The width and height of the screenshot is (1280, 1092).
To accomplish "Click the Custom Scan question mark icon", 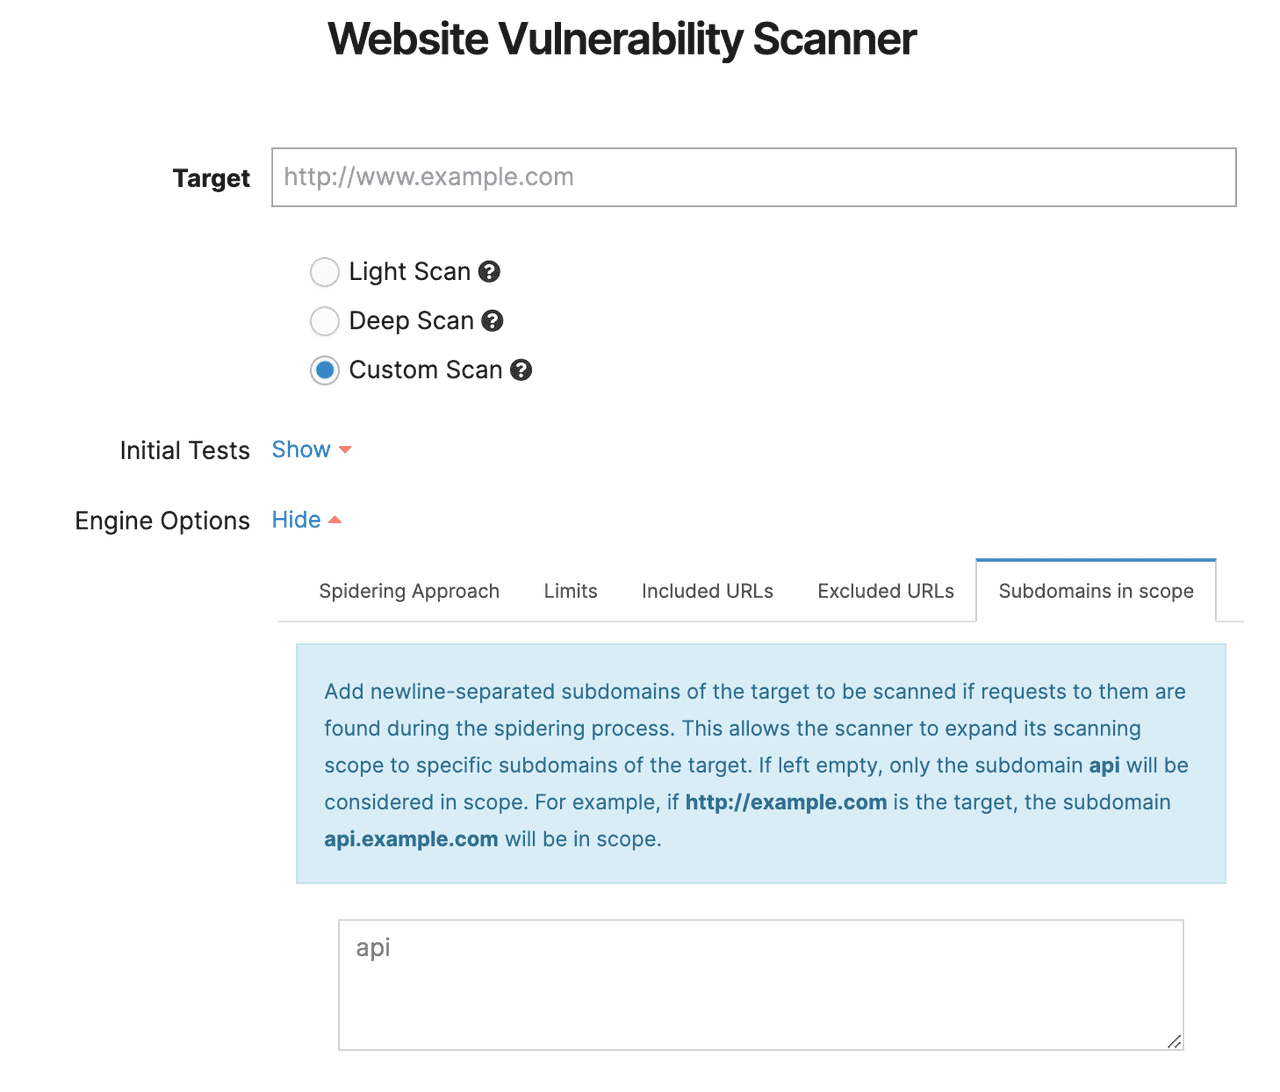I will [521, 370].
